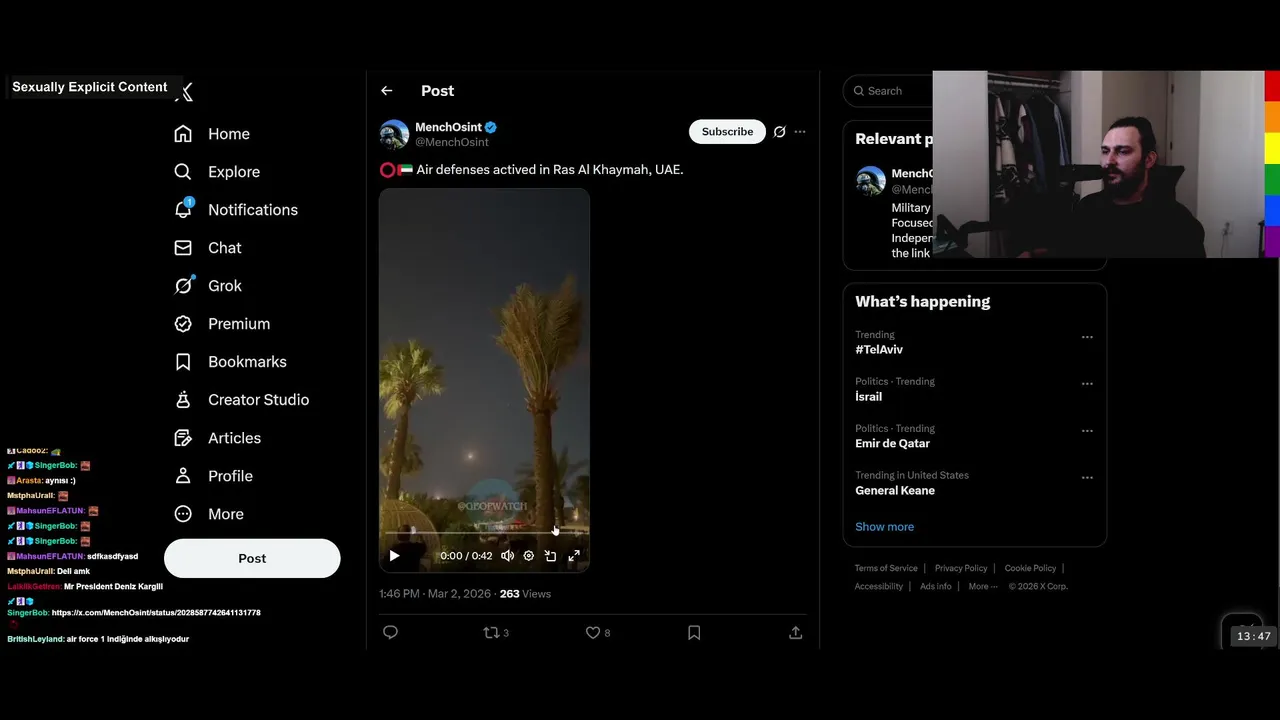Toggle picture-in-picture on the video
Screen dimensions: 1280x720
point(550,556)
